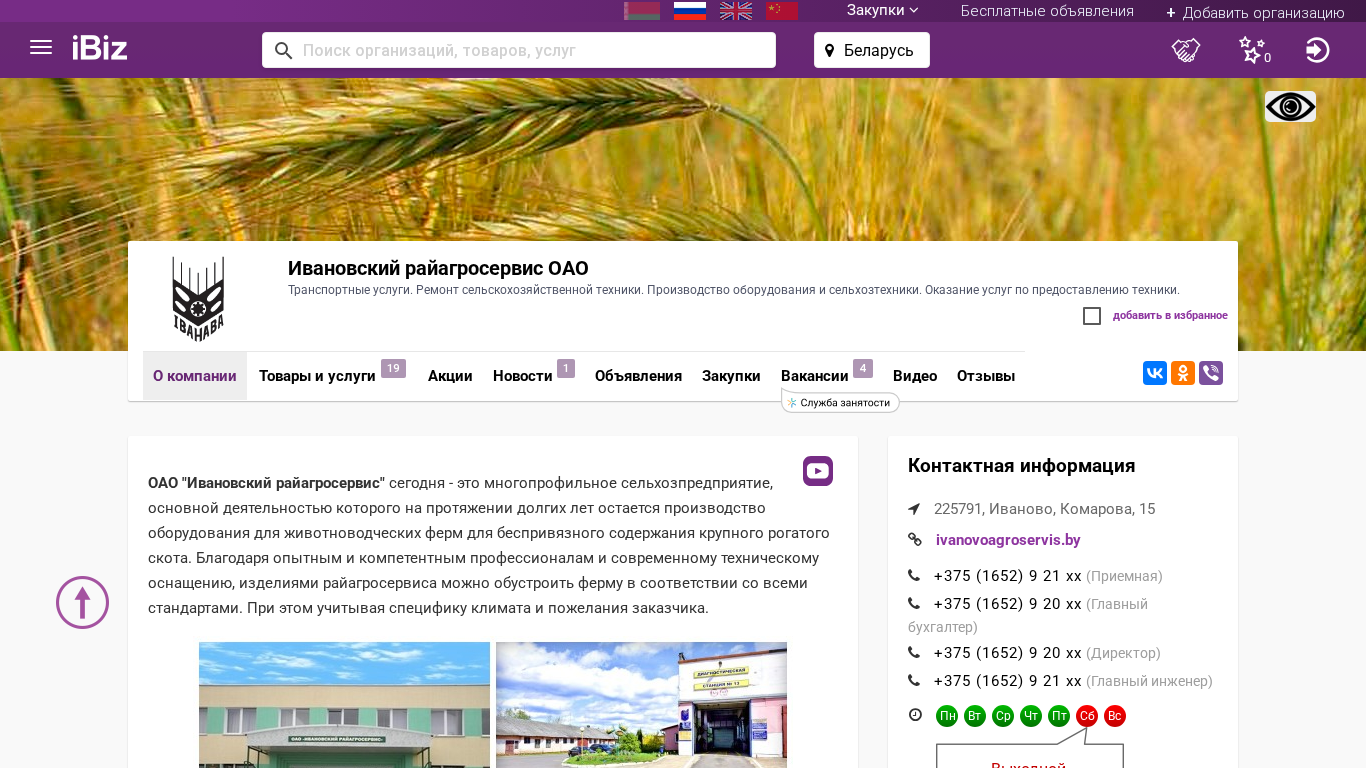Viewport: 1366px width, 768px height.
Task: Click the working hours clock icon
Action: pos(915,715)
